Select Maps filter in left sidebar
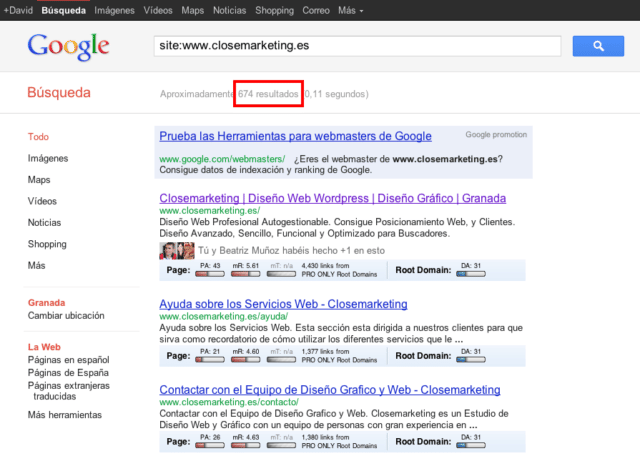The image size is (640, 461). pos(39,180)
